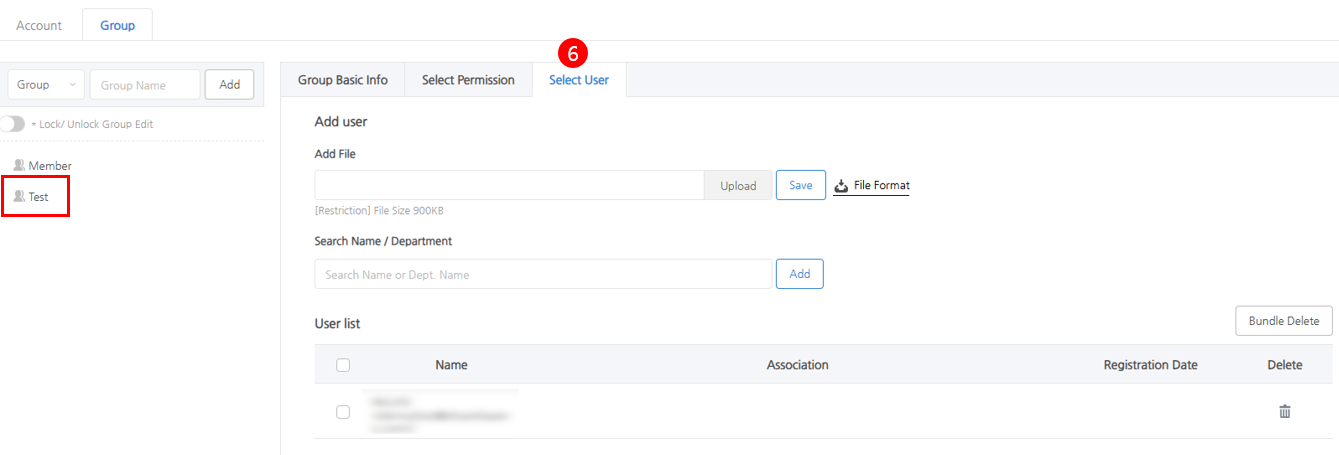Open the Group Basic Info tab

[x=343, y=80]
